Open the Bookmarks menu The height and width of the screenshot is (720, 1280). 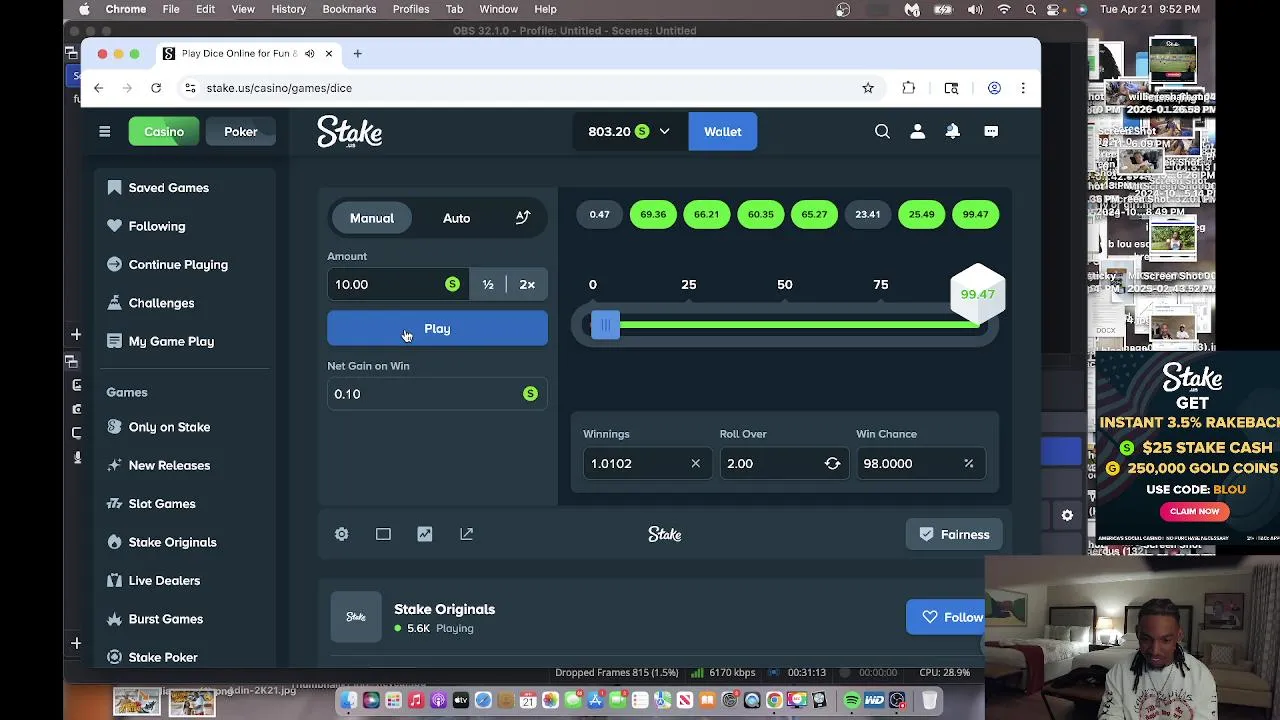349,9
